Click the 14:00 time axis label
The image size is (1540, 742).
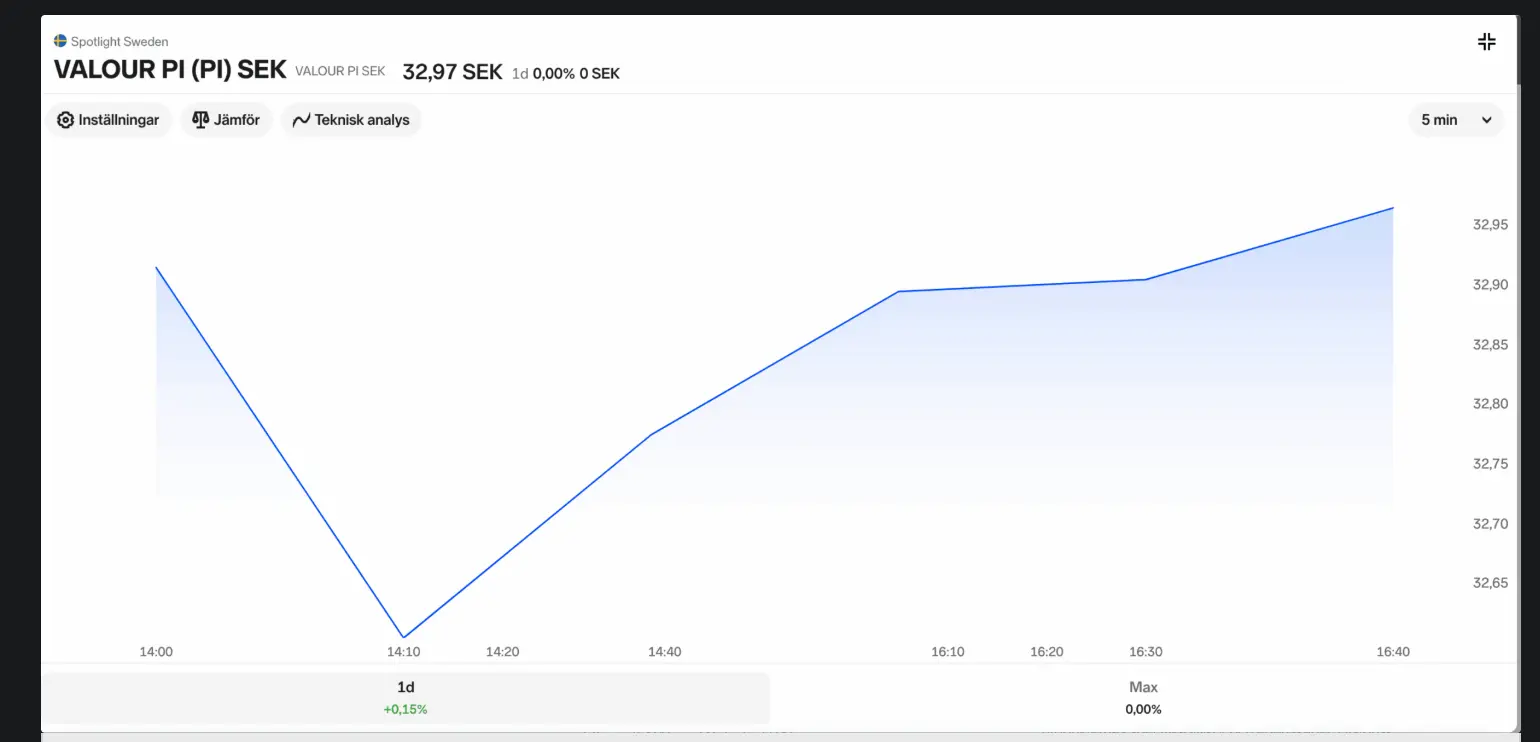(x=156, y=652)
